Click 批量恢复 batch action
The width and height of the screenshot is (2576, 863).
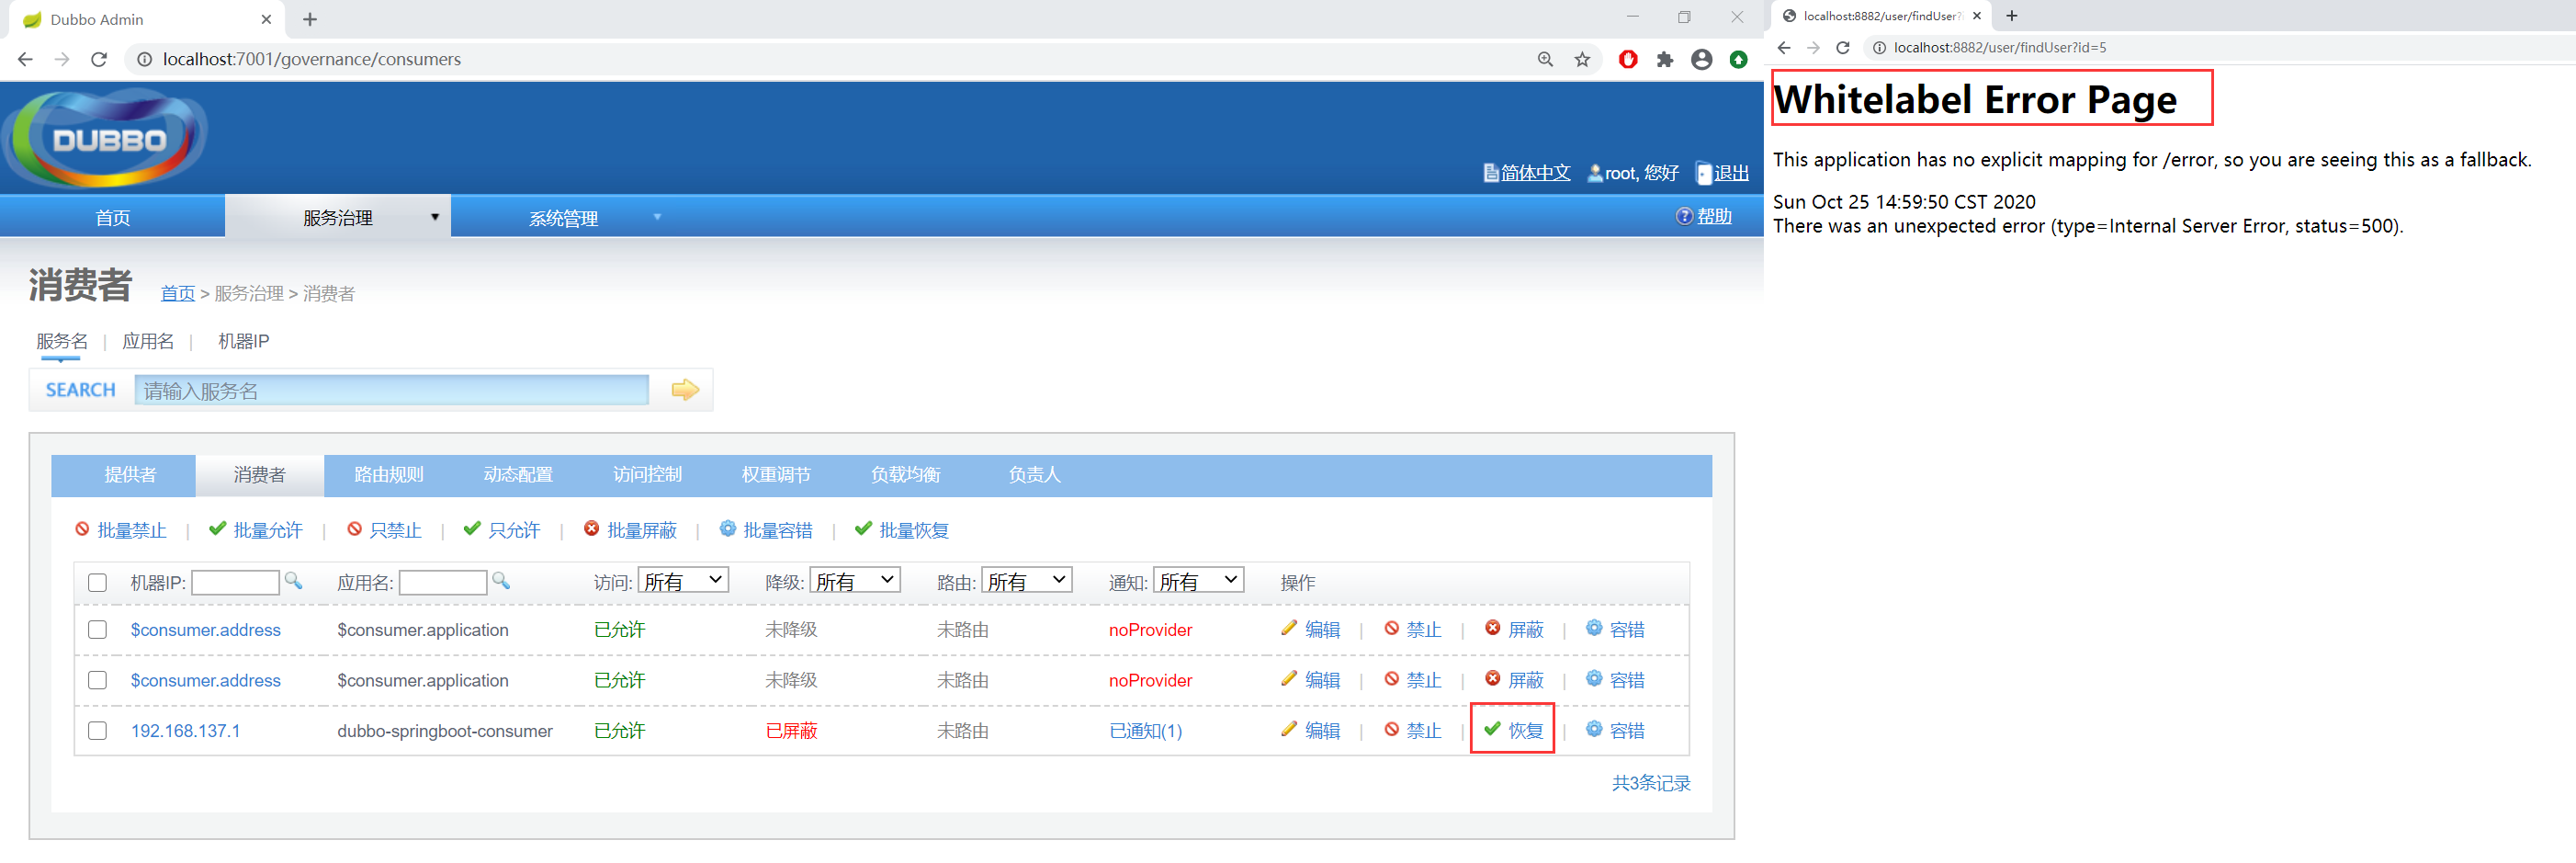[903, 531]
